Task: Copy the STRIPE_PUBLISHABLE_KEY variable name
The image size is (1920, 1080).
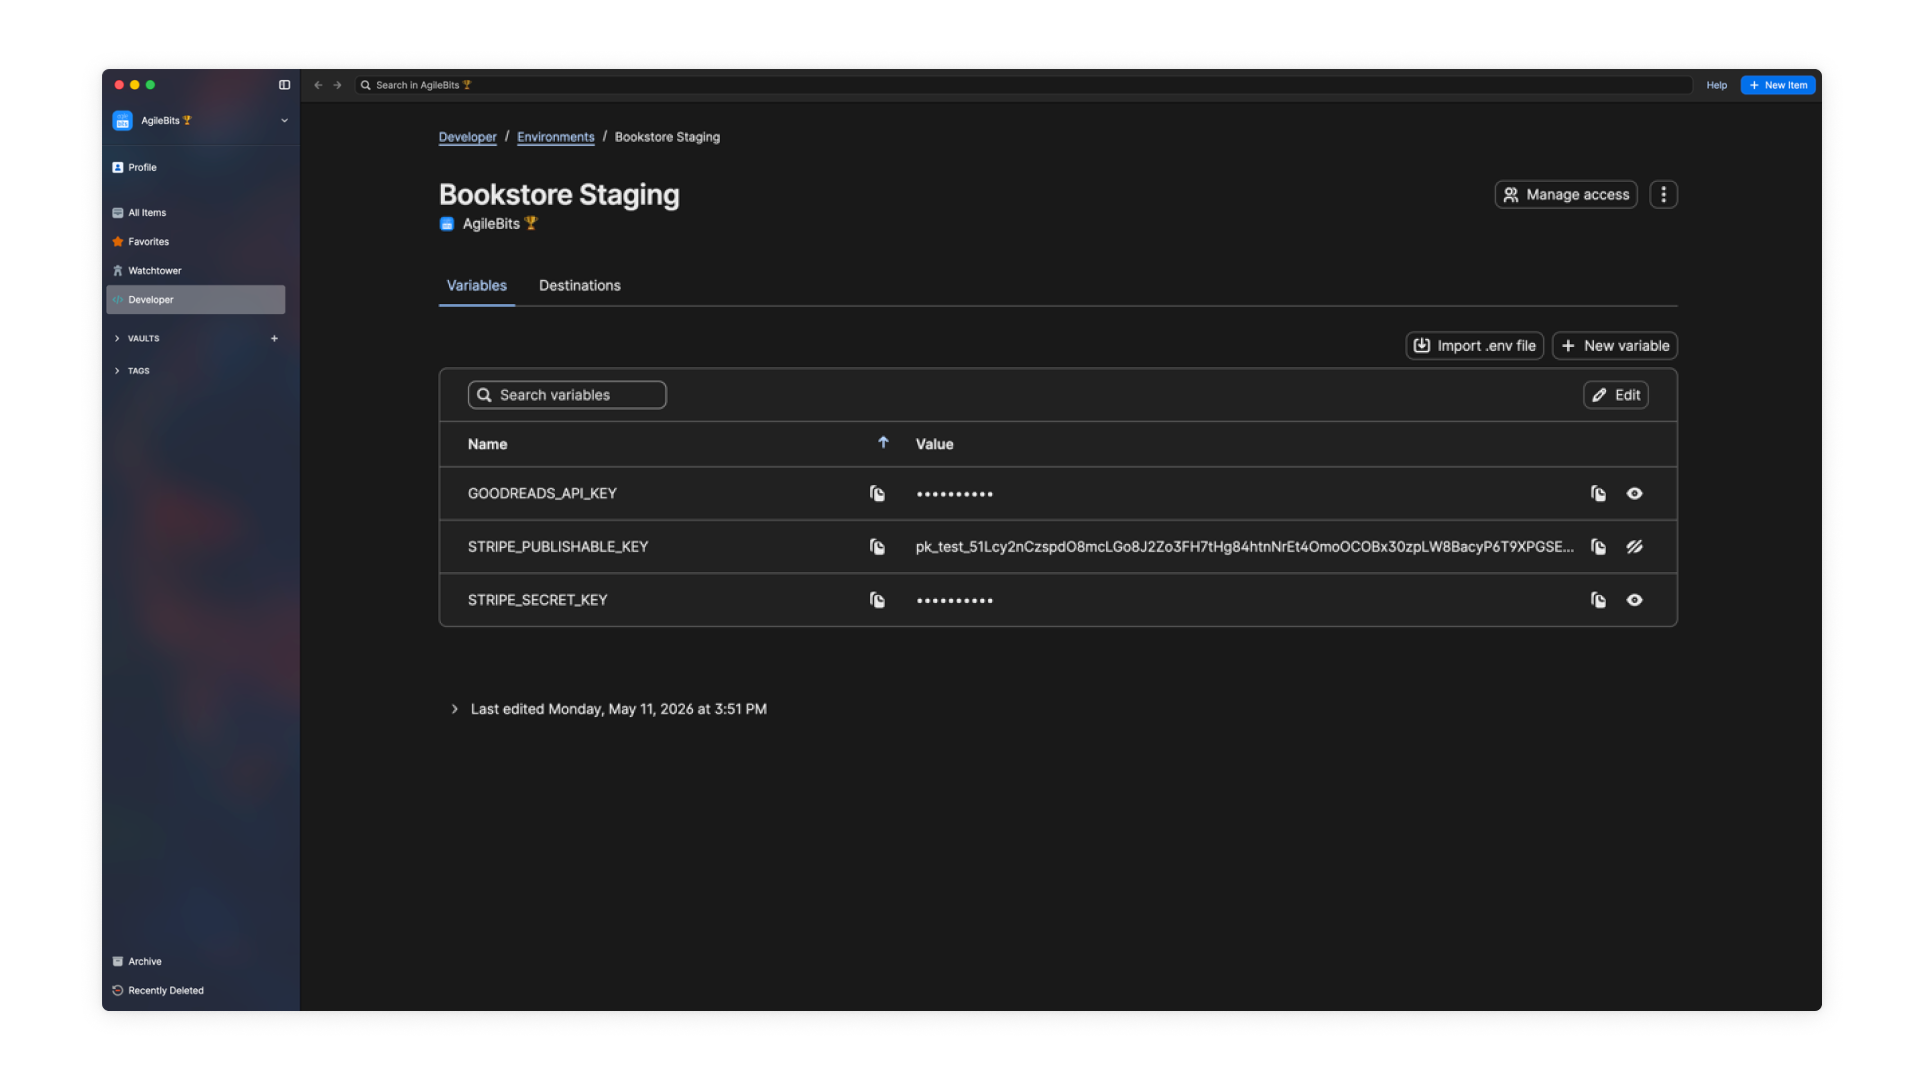Action: tap(877, 547)
